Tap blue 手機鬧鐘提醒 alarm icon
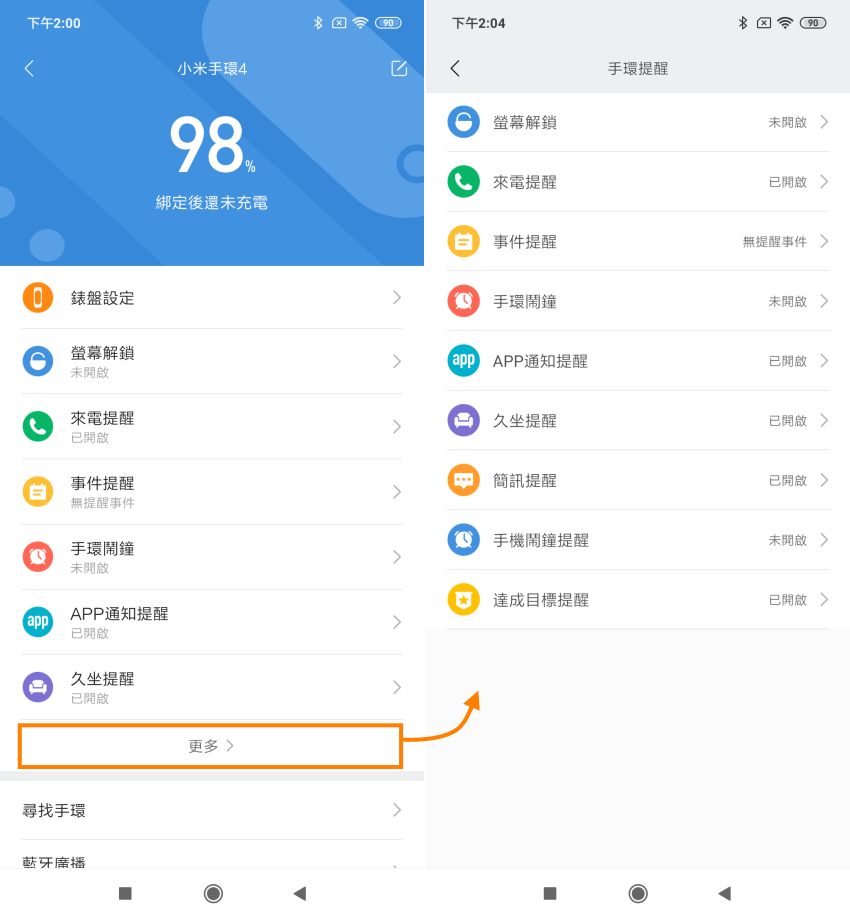 tap(464, 540)
